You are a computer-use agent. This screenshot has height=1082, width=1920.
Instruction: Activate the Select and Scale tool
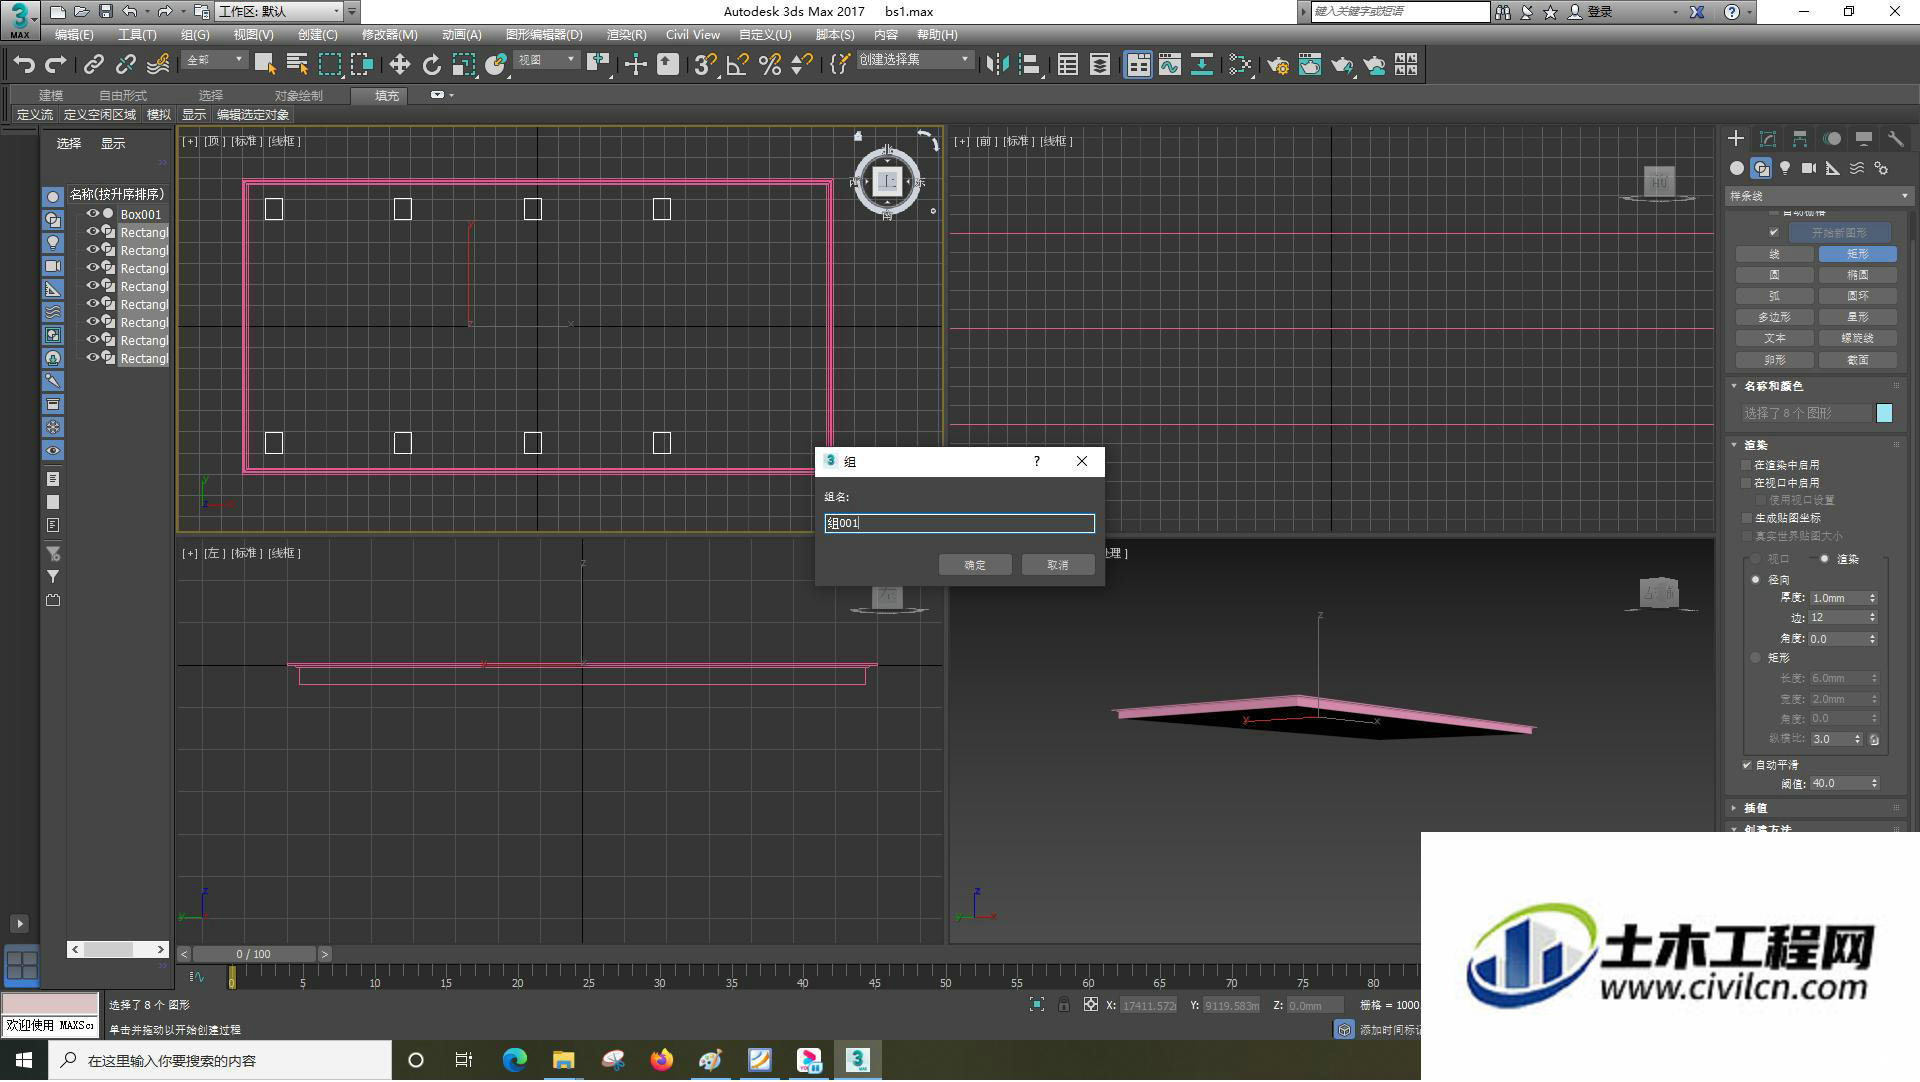coord(463,65)
